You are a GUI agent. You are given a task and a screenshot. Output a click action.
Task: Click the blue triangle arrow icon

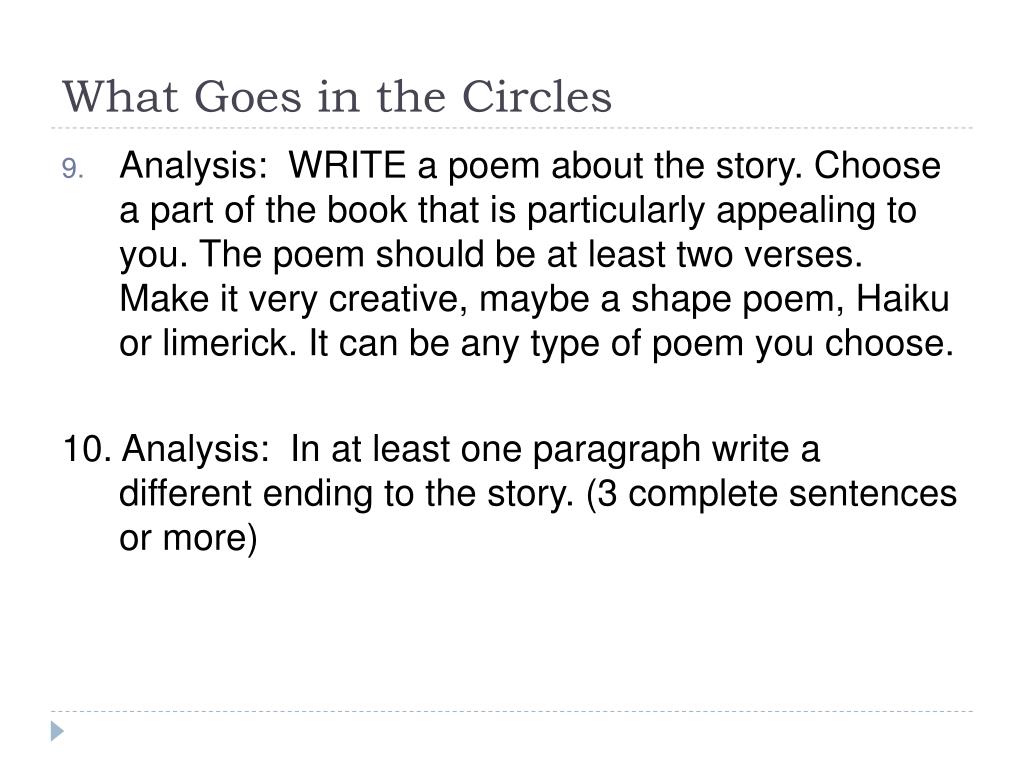57,731
